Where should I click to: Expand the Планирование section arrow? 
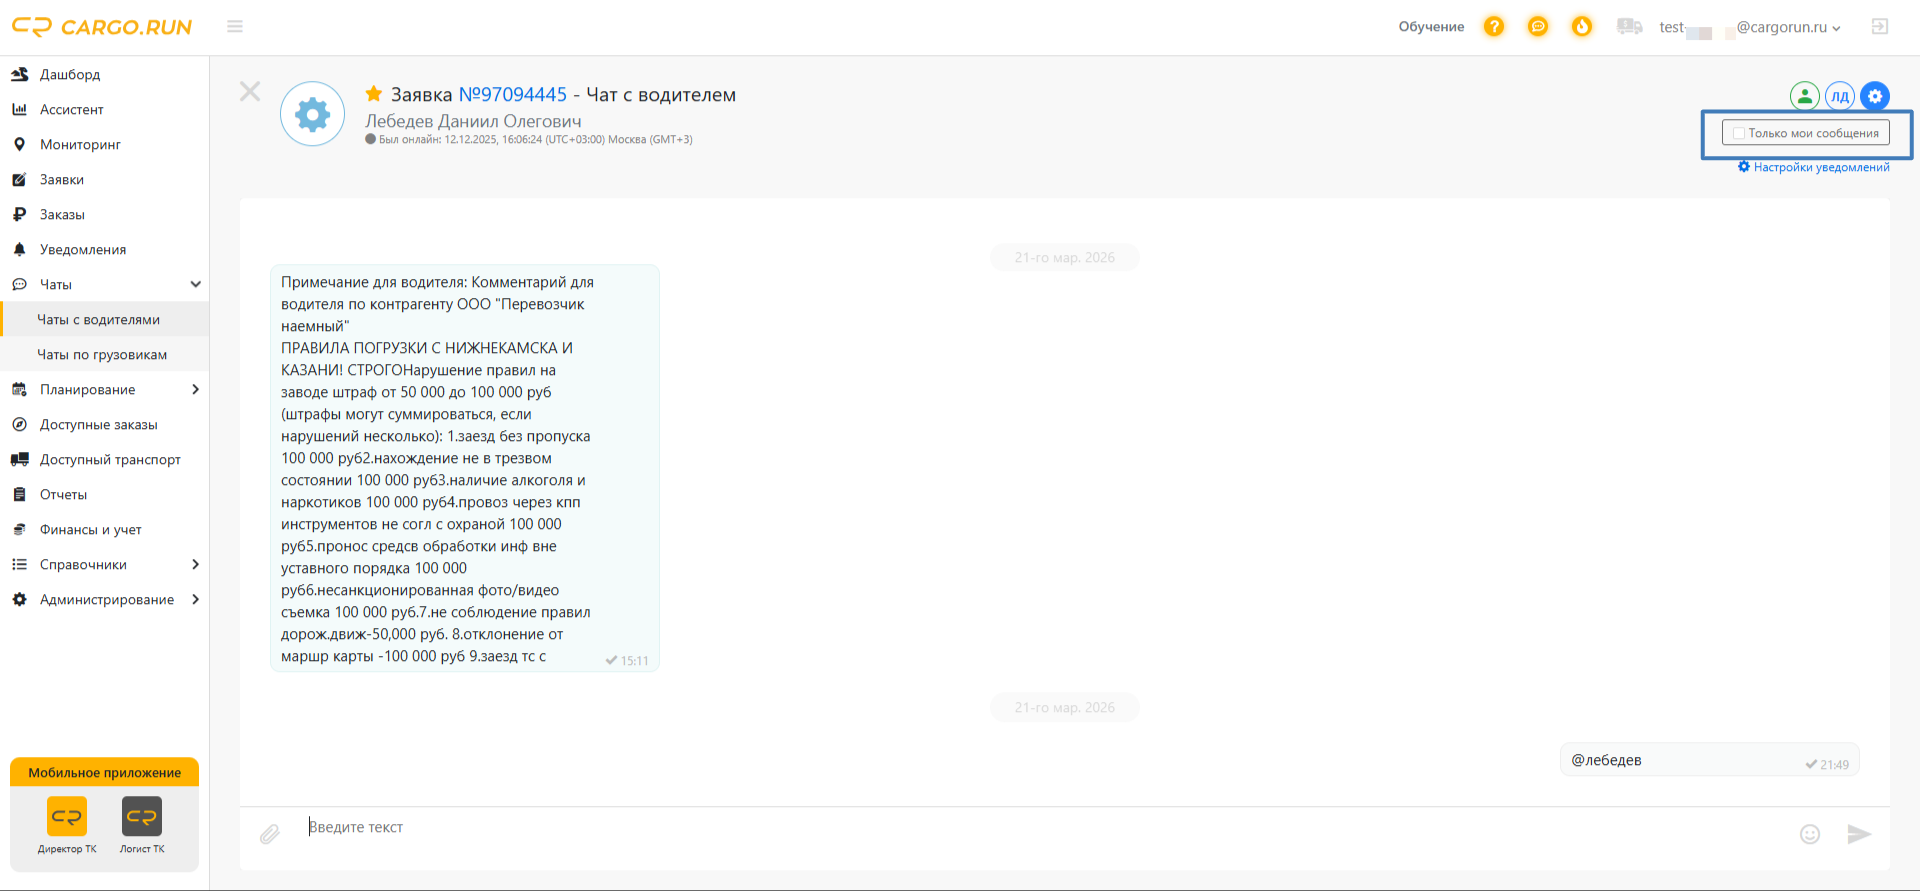click(x=195, y=389)
